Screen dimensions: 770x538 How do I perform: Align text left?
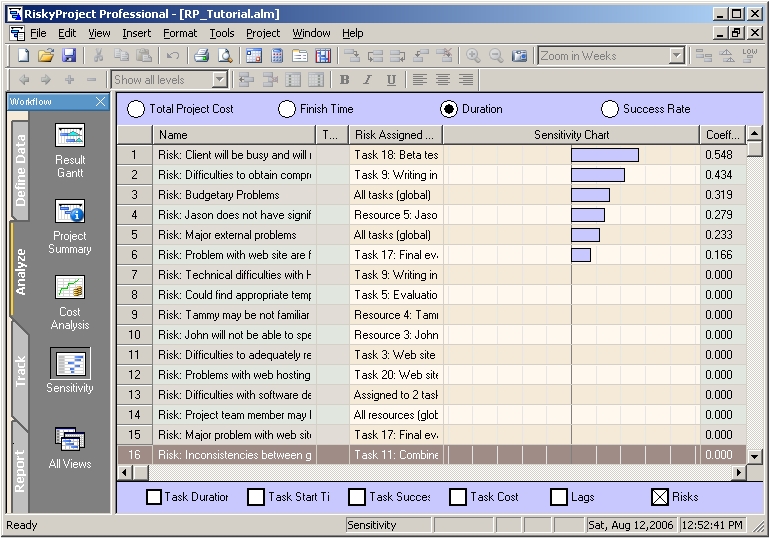(x=419, y=80)
